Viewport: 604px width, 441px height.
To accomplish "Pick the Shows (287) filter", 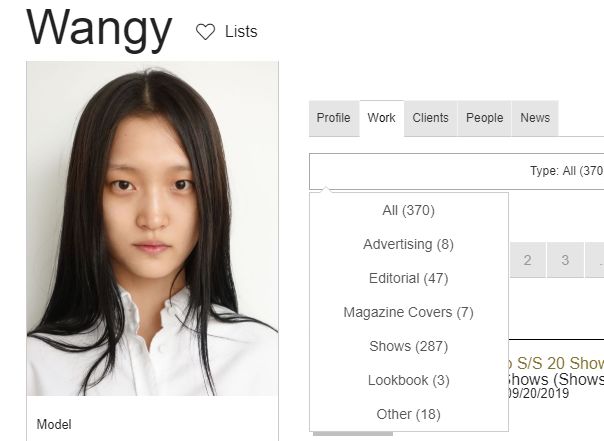I will coord(408,346).
